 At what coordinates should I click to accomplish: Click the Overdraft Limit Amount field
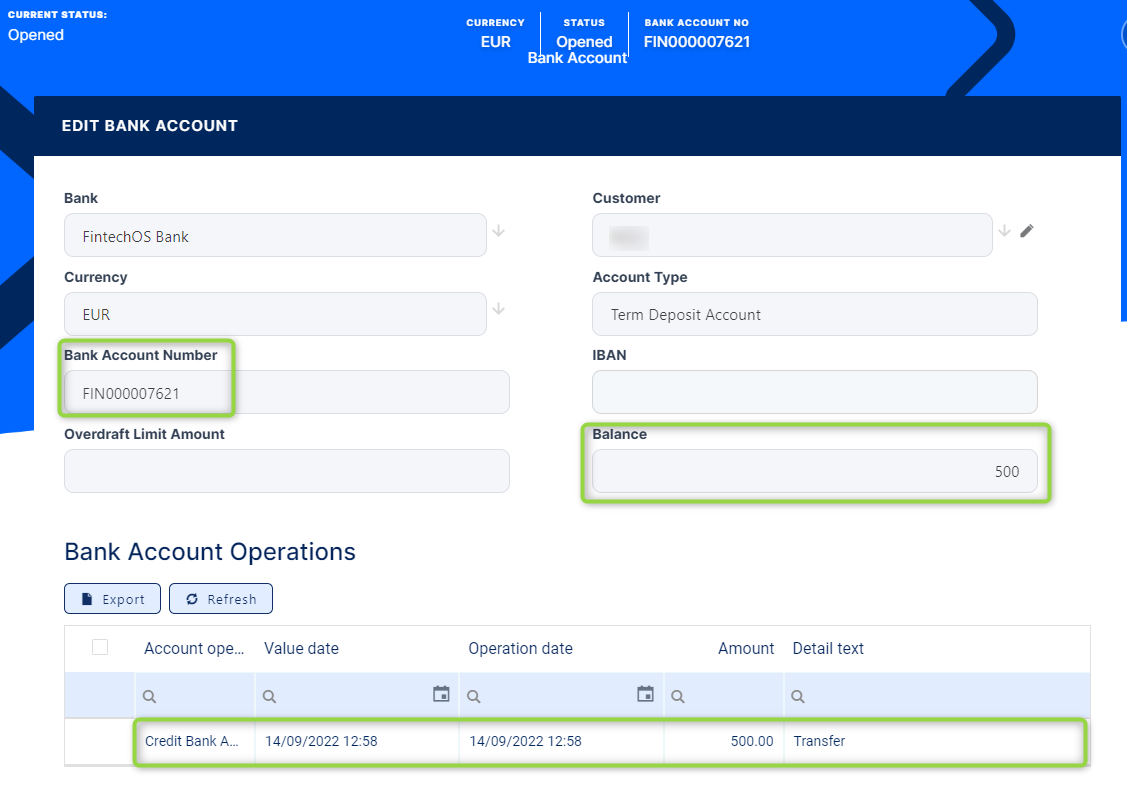pyautogui.click(x=286, y=471)
